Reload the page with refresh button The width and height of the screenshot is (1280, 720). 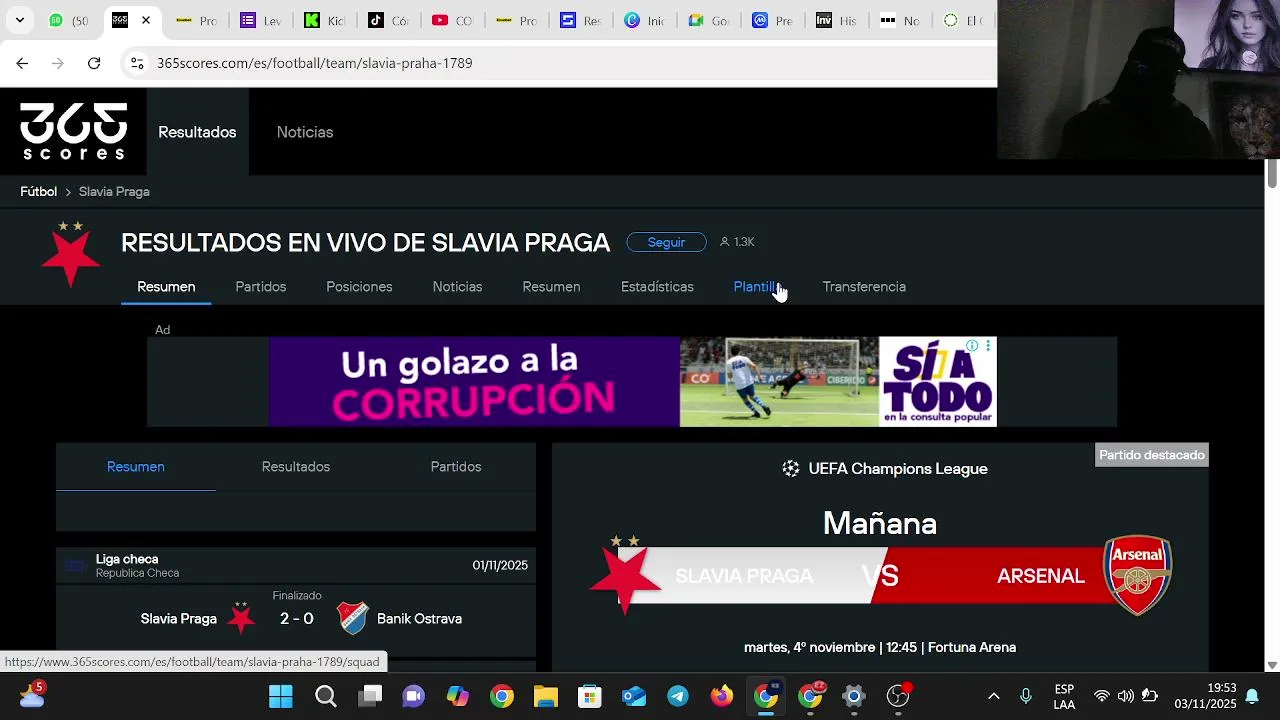(x=94, y=63)
